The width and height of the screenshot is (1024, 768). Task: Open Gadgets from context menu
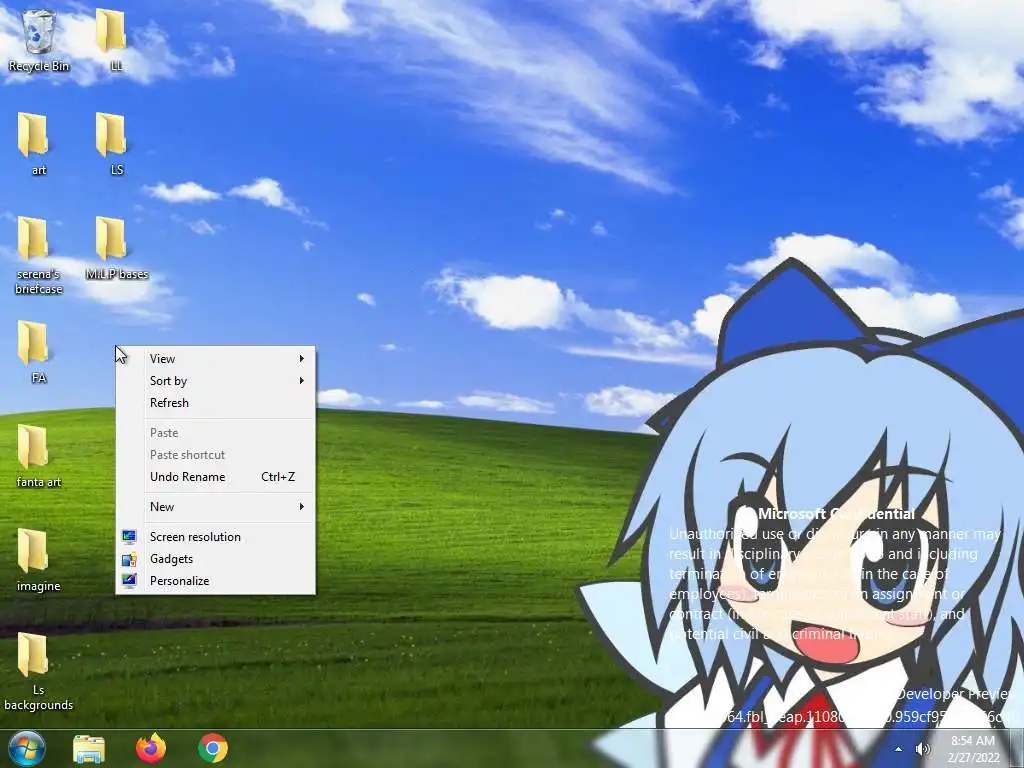tap(216, 559)
